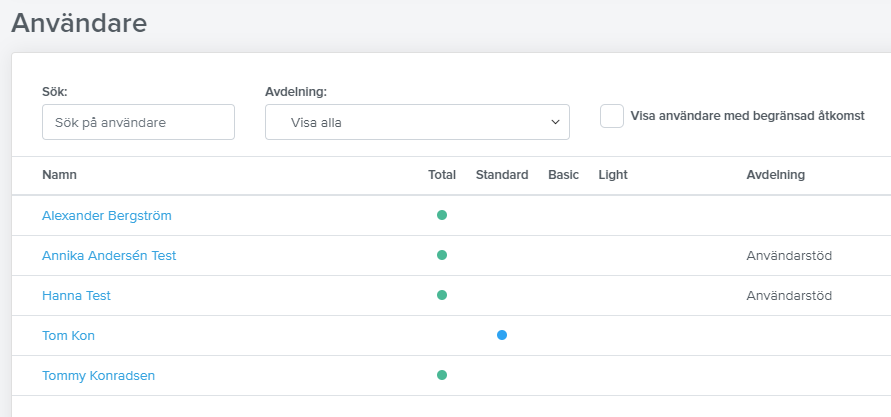Click the Standard column header

(x=502, y=175)
